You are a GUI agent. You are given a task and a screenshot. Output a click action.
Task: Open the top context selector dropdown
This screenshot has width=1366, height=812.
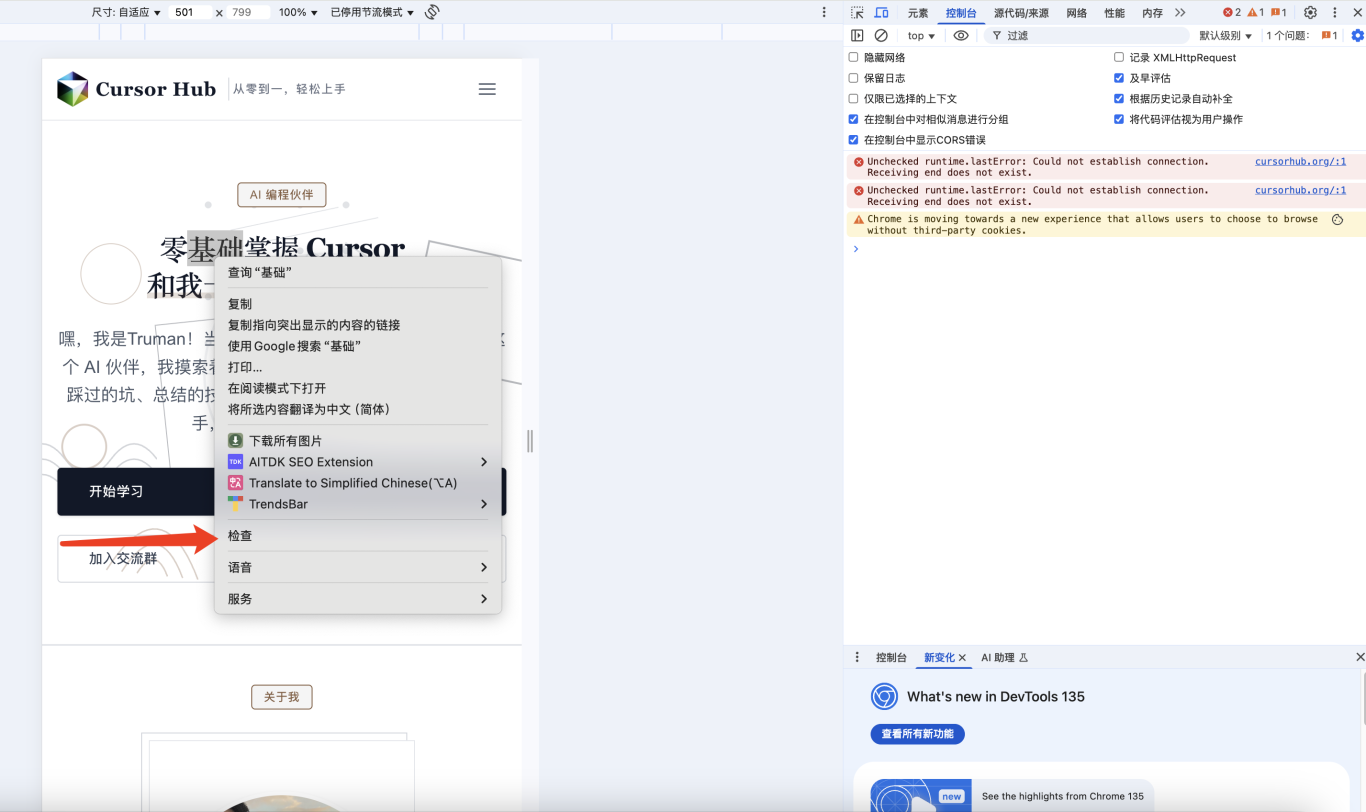click(921, 35)
